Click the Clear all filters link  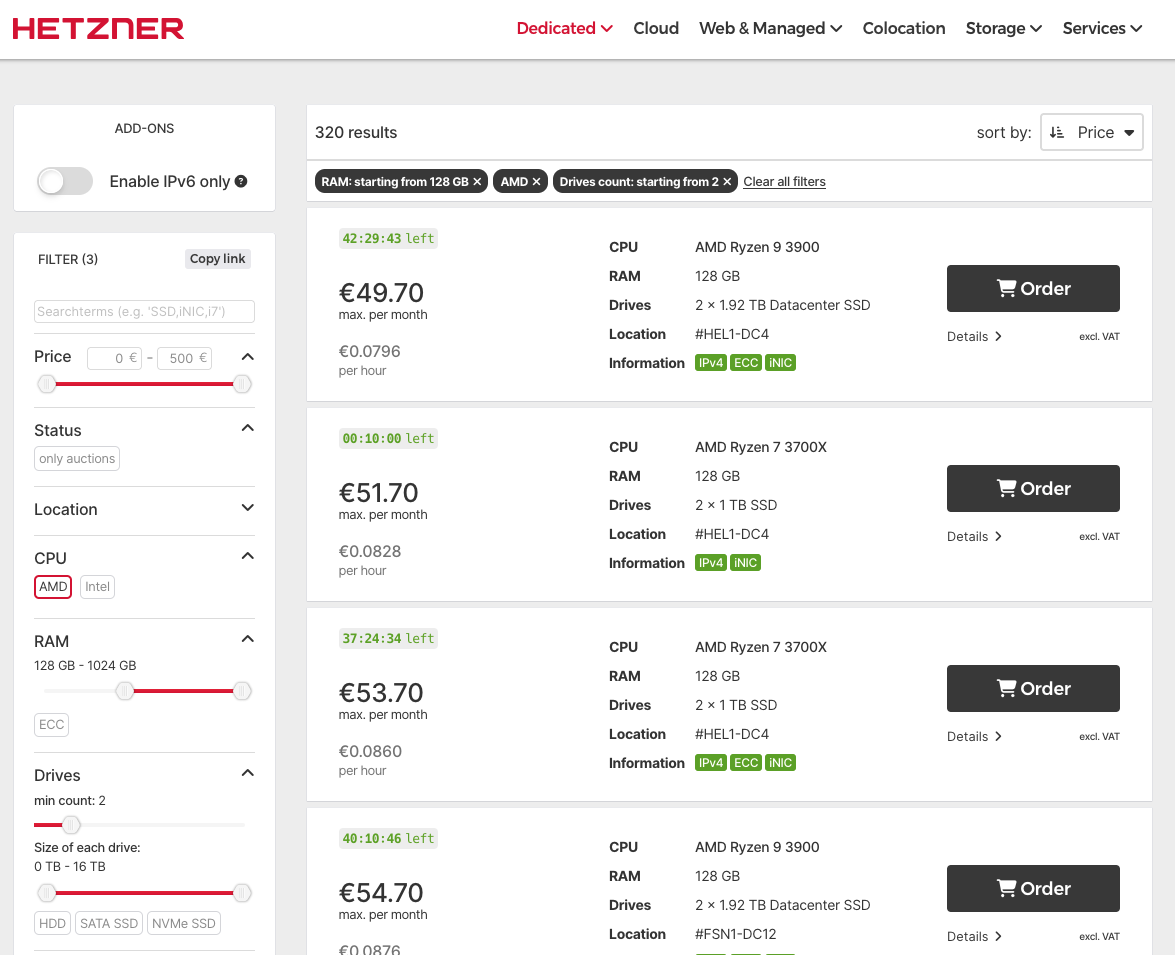point(784,182)
